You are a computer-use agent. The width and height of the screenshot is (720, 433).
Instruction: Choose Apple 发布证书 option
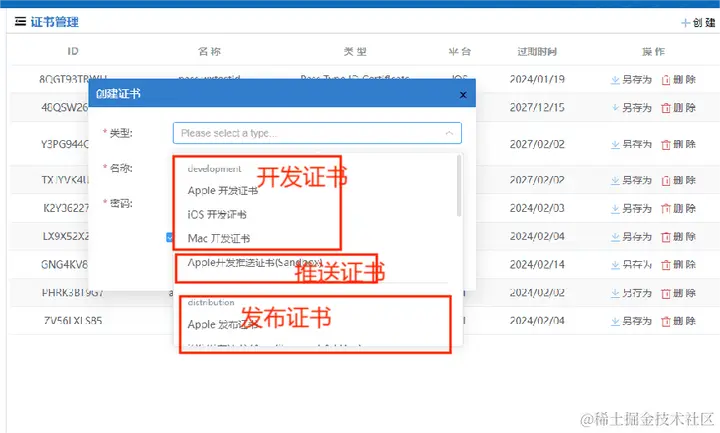coord(223,324)
